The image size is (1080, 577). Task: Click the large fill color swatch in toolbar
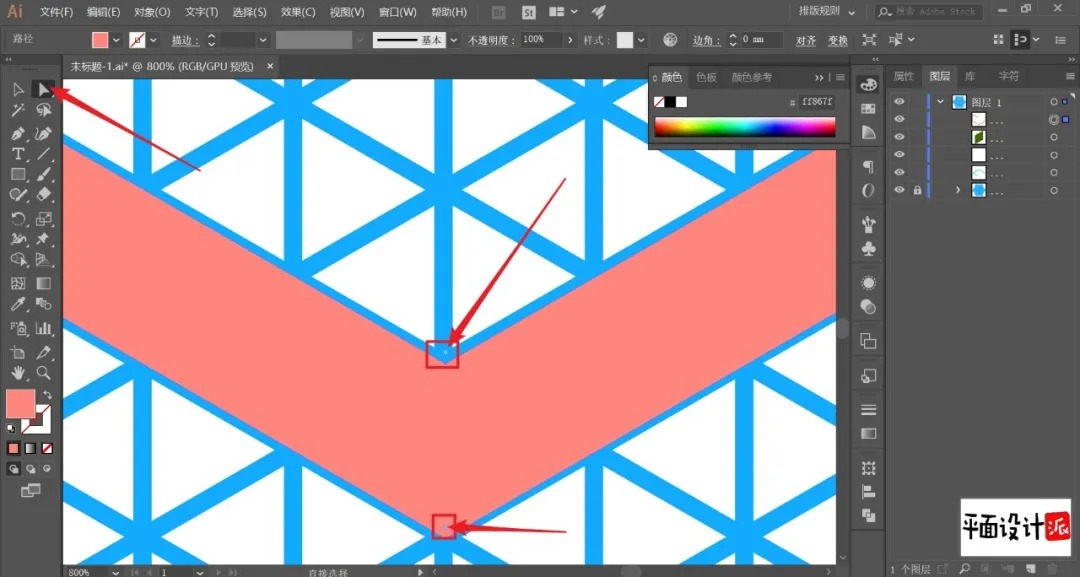(x=21, y=404)
